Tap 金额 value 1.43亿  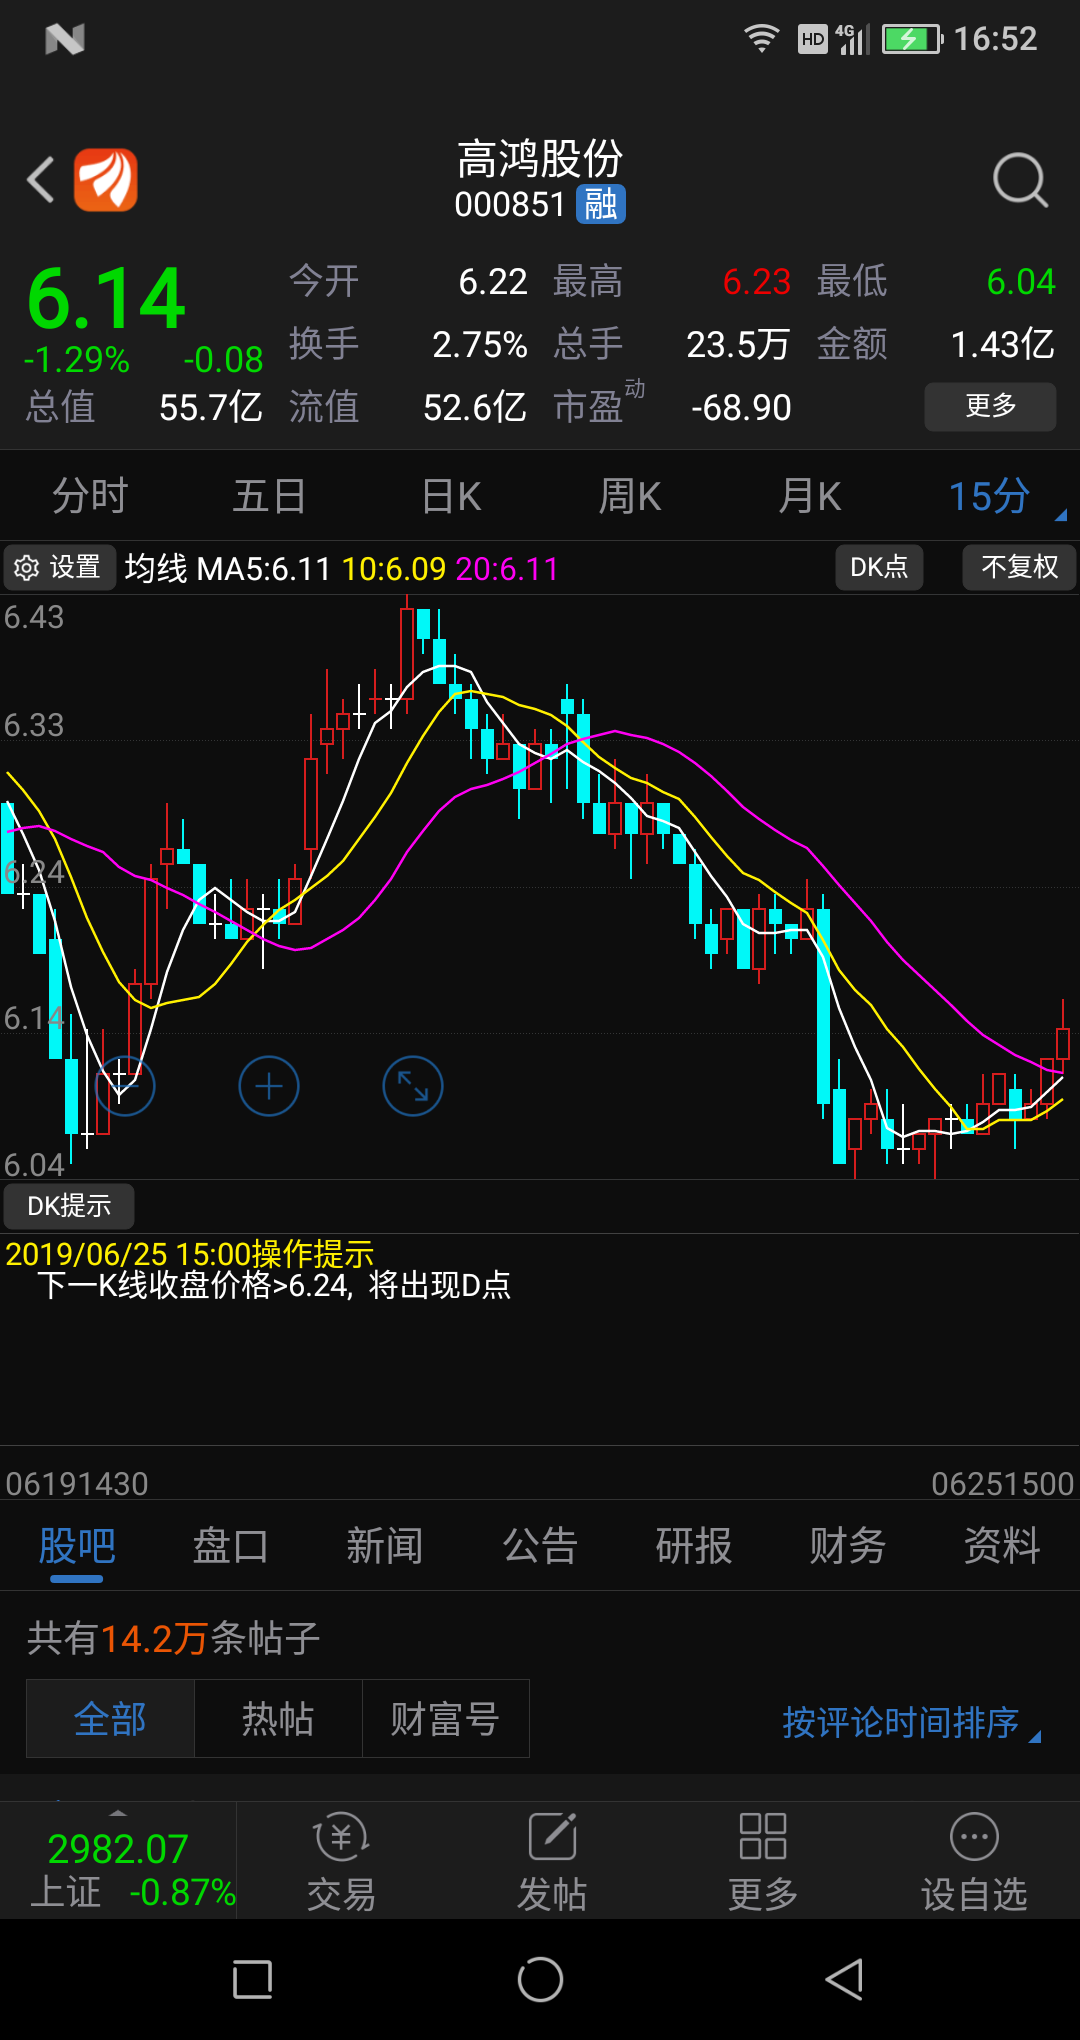(x=1003, y=345)
